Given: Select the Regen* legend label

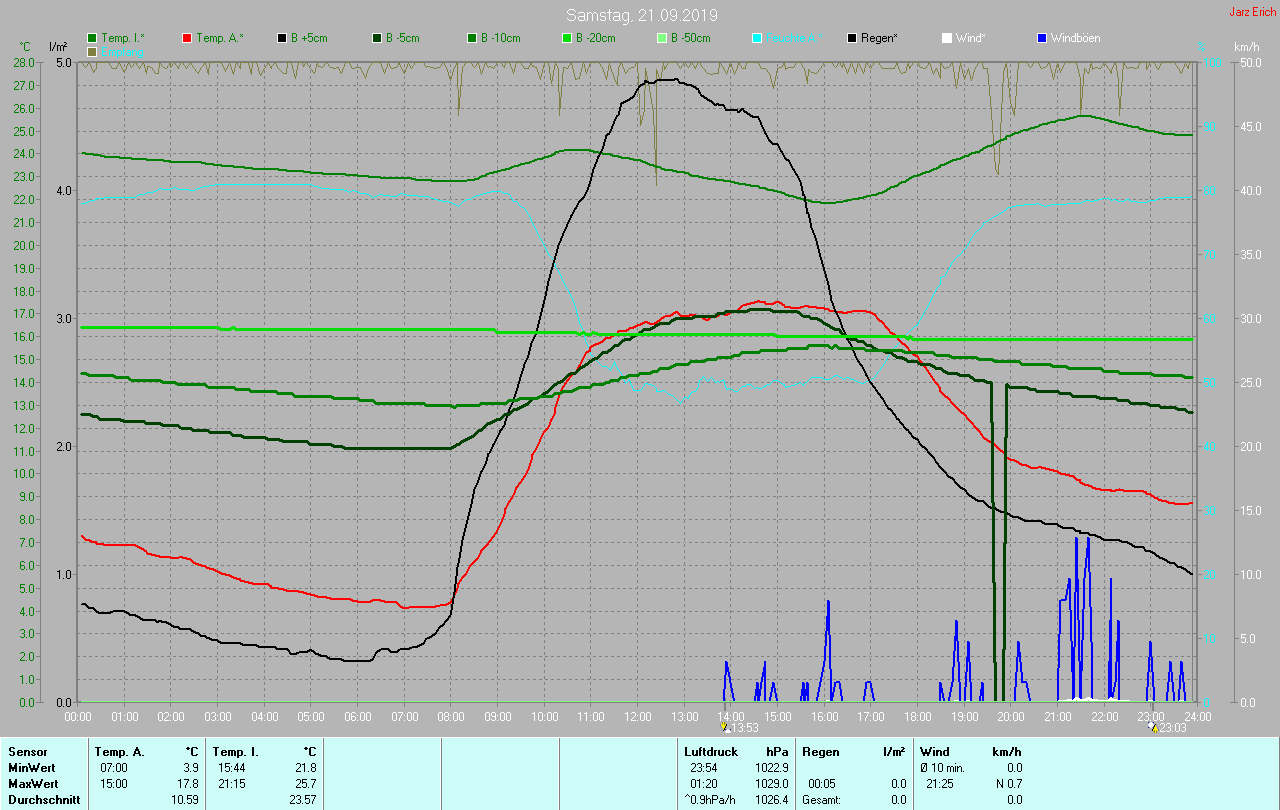Looking at the screenshot, I should pyautogui.click(x=879, y=38).
